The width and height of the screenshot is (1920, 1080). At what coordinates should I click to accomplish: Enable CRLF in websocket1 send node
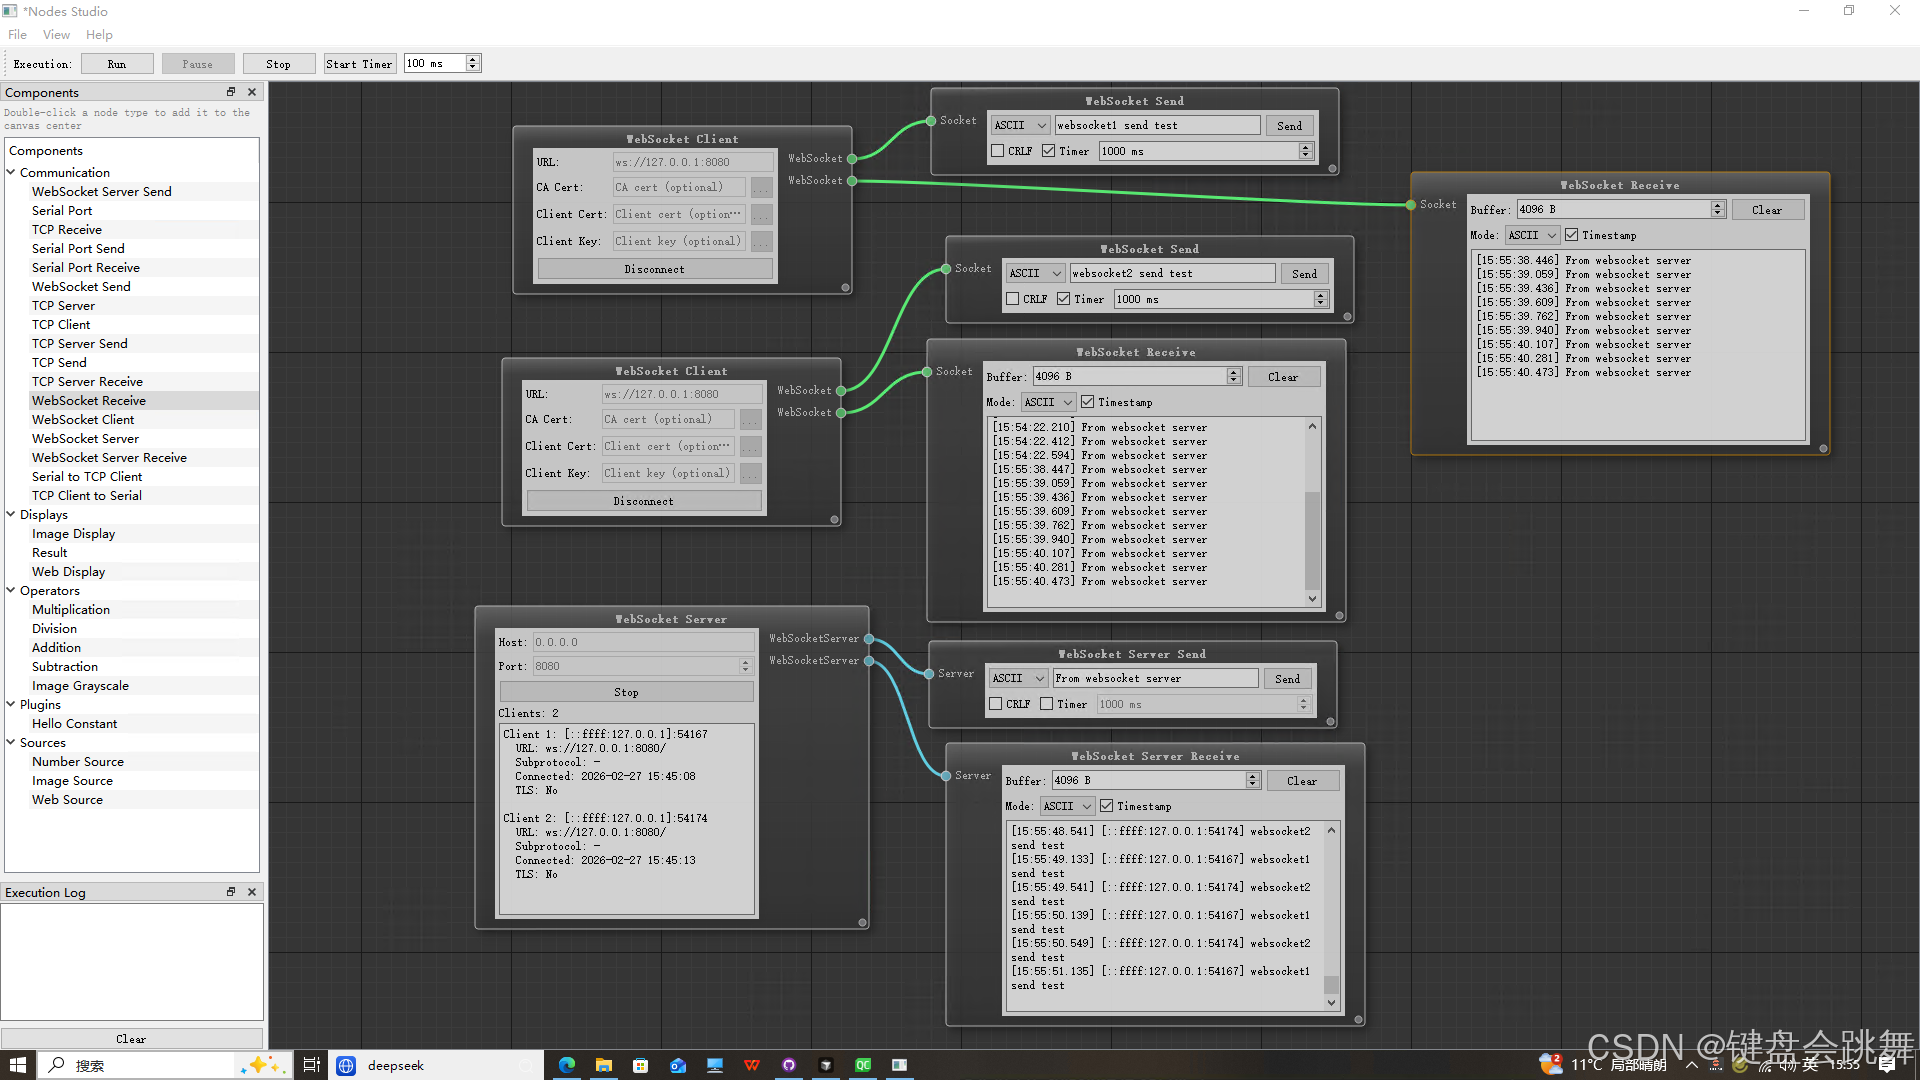[x=997, y=151]
